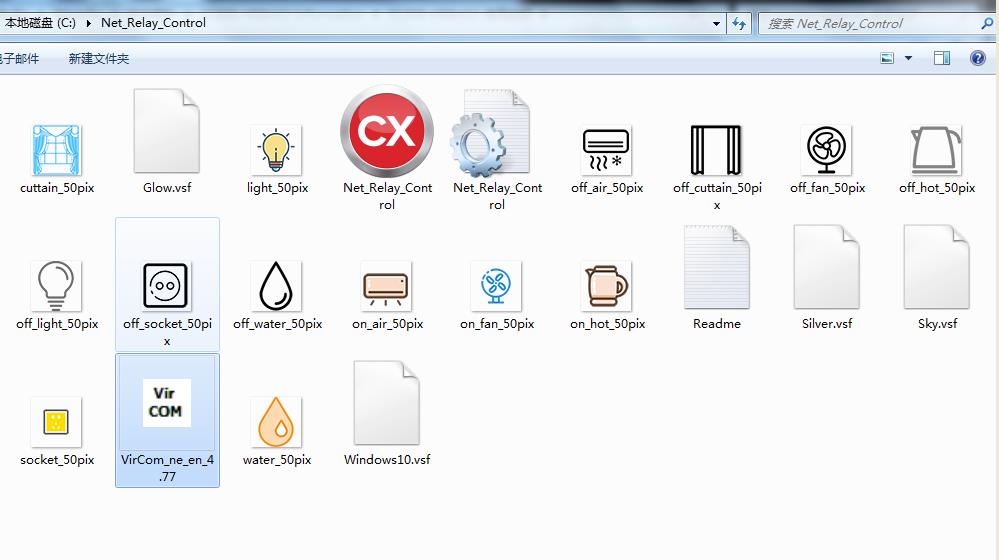The image size is (999, 560).
Task: Expand the breadcrumb arrow before Net_Relay_Control
Action: (x=89, y=23)
